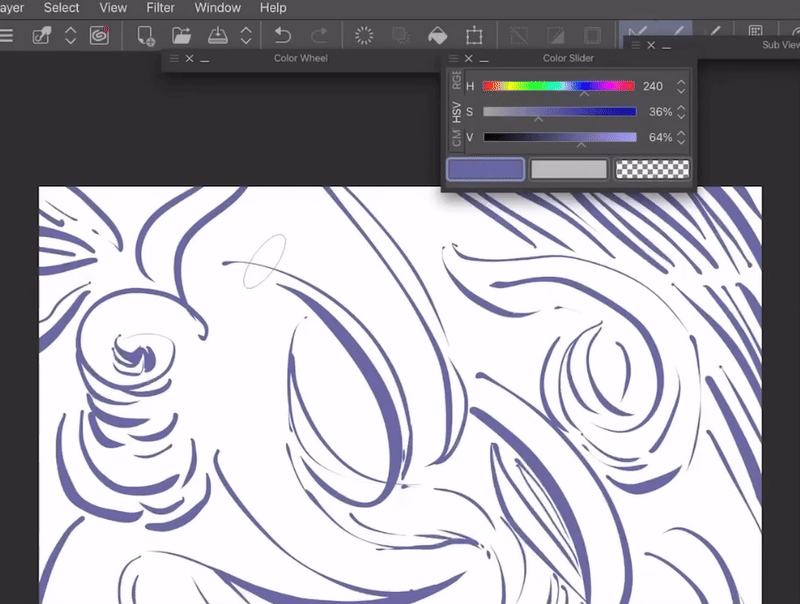800x604 pixels.
Task: Click the Hue value 240 field
Action: [x=653, y=86]
